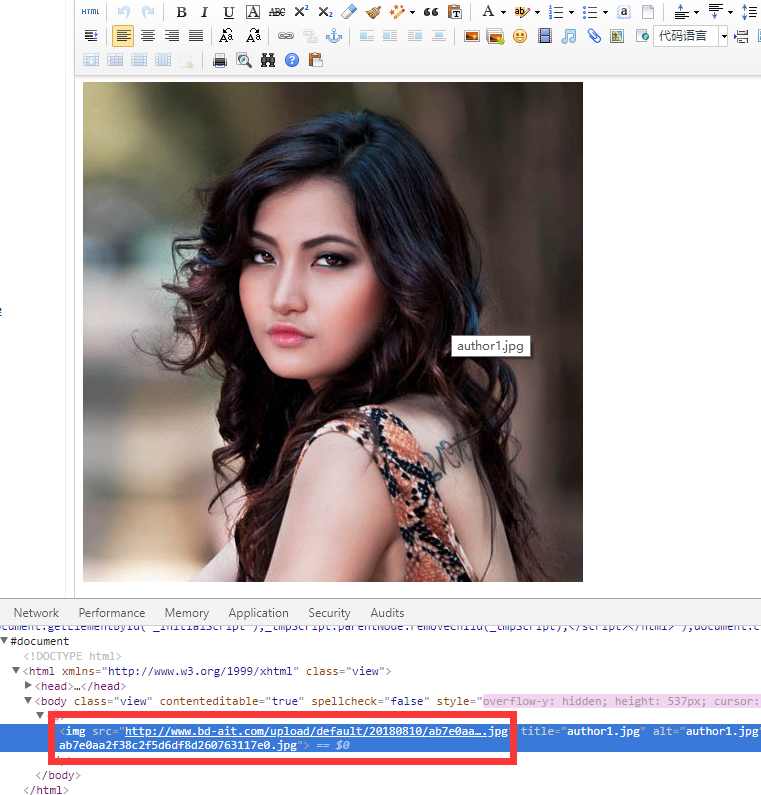Toggle bold formatting
The image size is (761, 795).
[181, 12]
